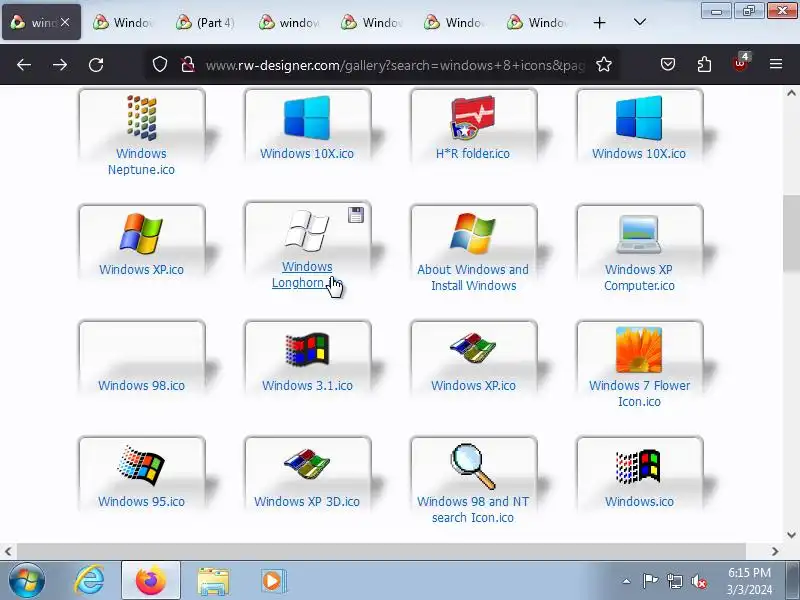Select the About Windows flag icon image

473,234
